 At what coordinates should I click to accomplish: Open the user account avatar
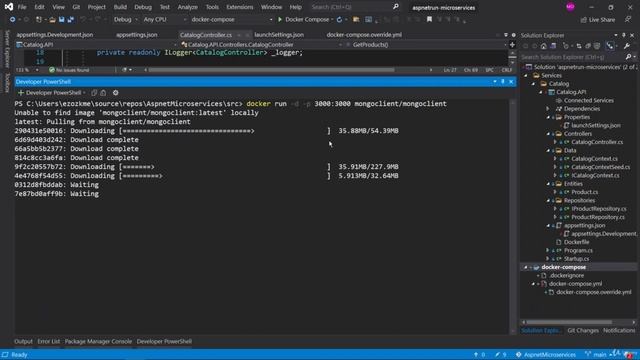point(570,7)
